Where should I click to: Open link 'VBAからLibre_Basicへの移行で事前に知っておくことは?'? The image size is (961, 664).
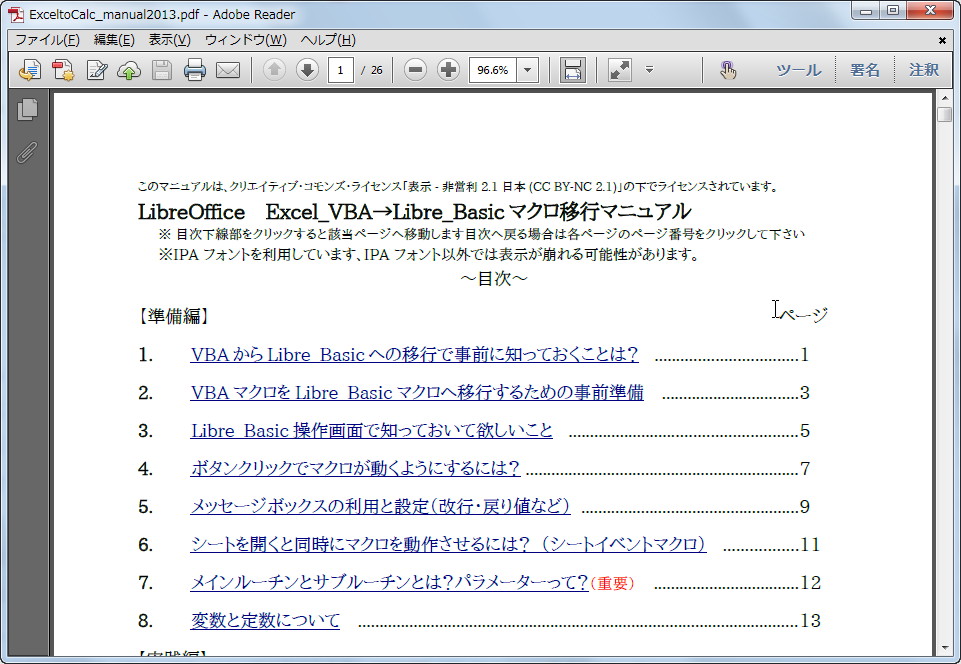click(x=414, y=354)
